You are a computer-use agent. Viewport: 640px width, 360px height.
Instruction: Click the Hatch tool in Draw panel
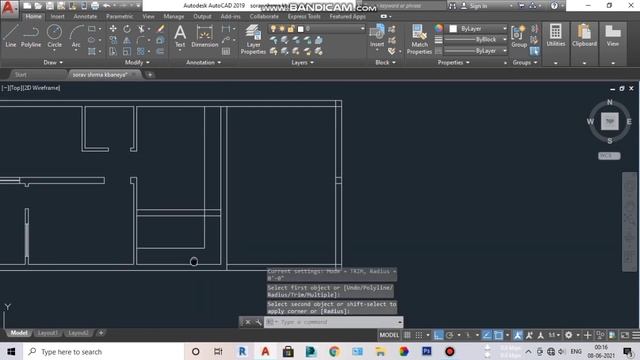(92, 51)
